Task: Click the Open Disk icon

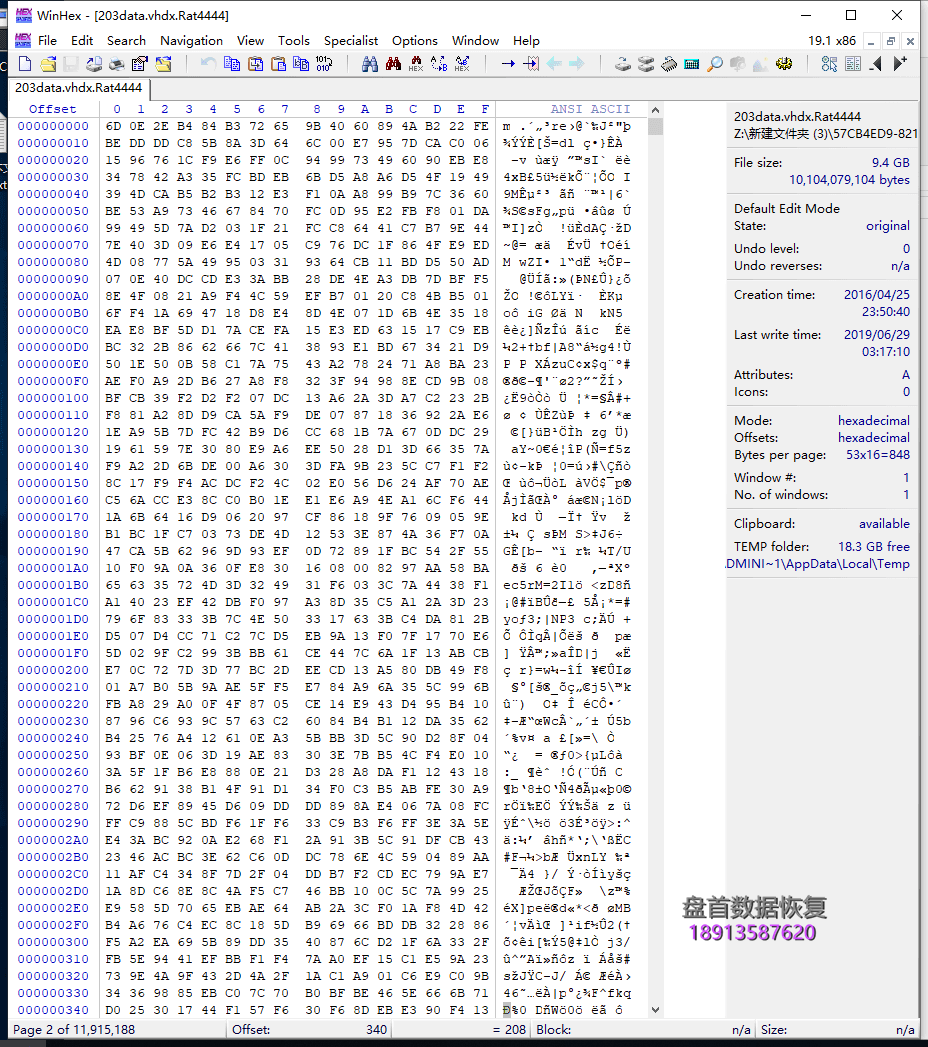Action: tap(622, 64)
